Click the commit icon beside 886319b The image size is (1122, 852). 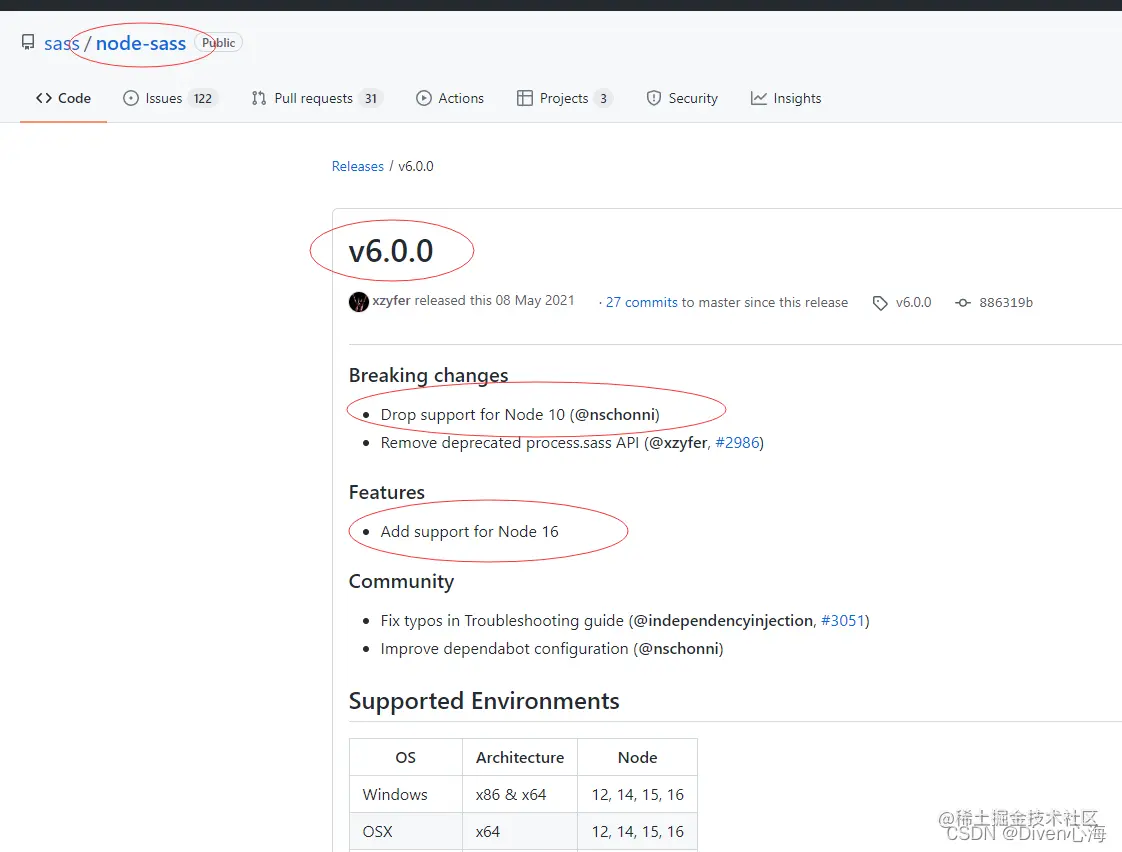coord(963,303)
